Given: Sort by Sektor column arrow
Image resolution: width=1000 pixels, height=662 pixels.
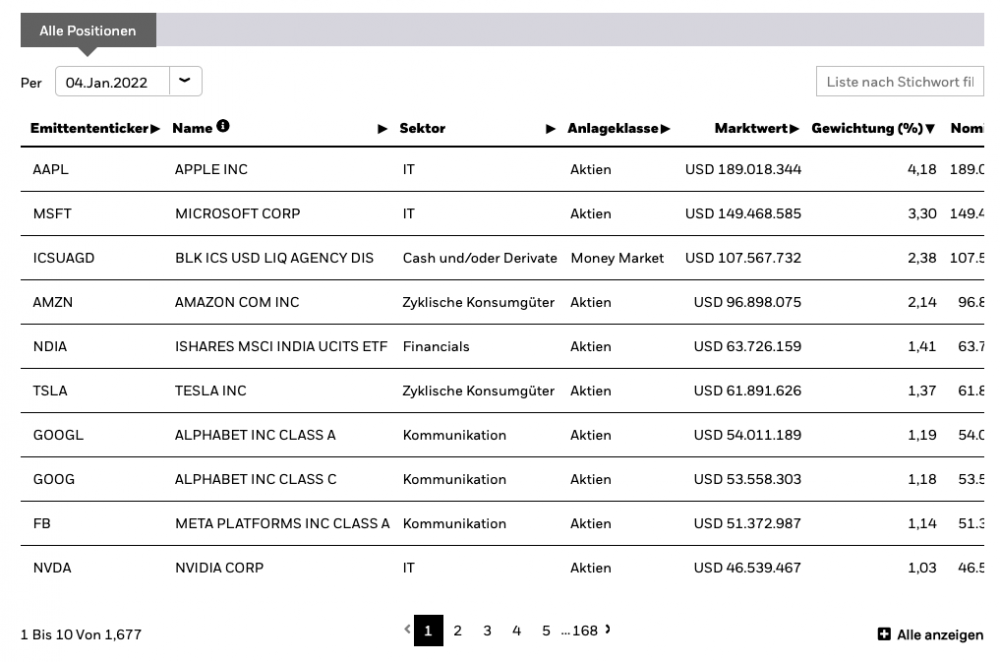Looking at the screenshot, I should tap(550, 129).
